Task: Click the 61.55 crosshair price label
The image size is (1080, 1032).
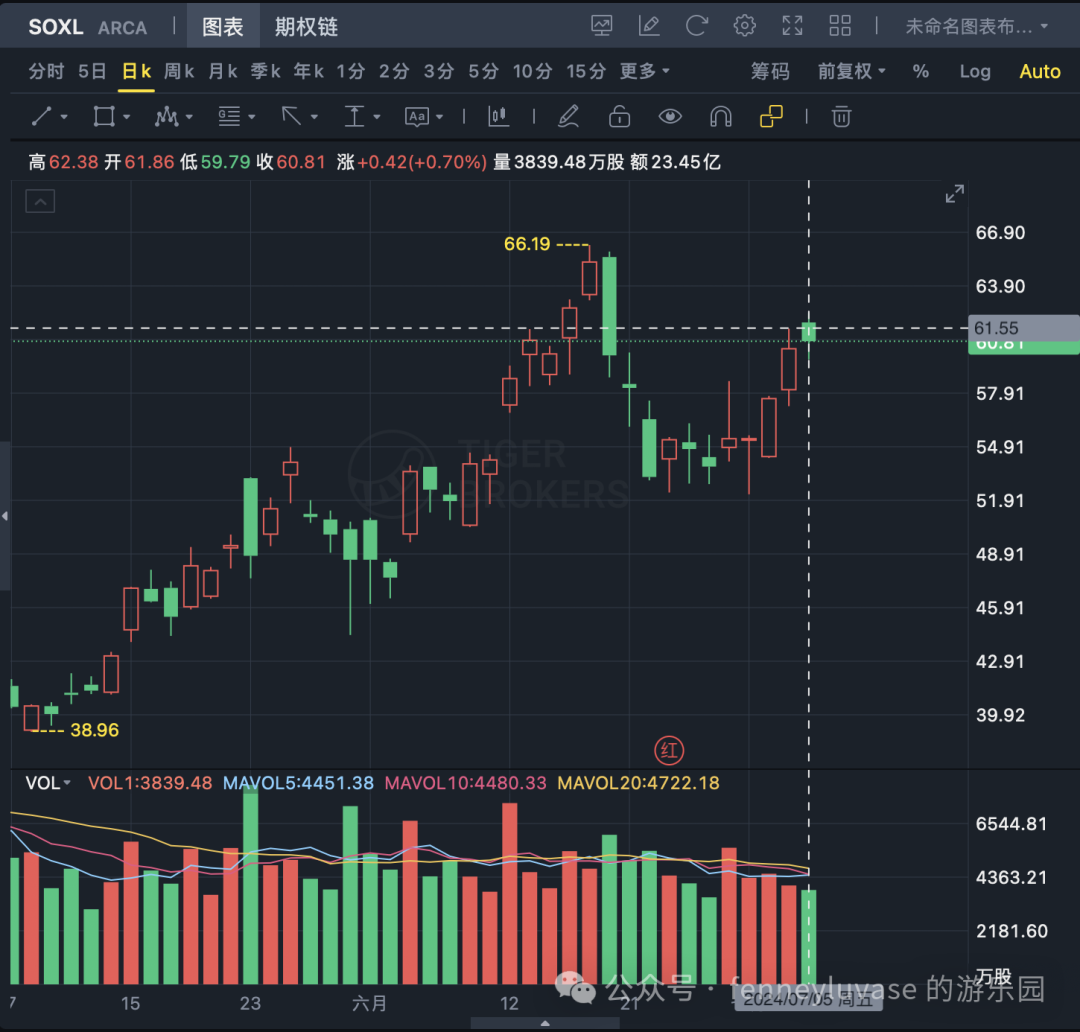Action: coord(1024,328)
